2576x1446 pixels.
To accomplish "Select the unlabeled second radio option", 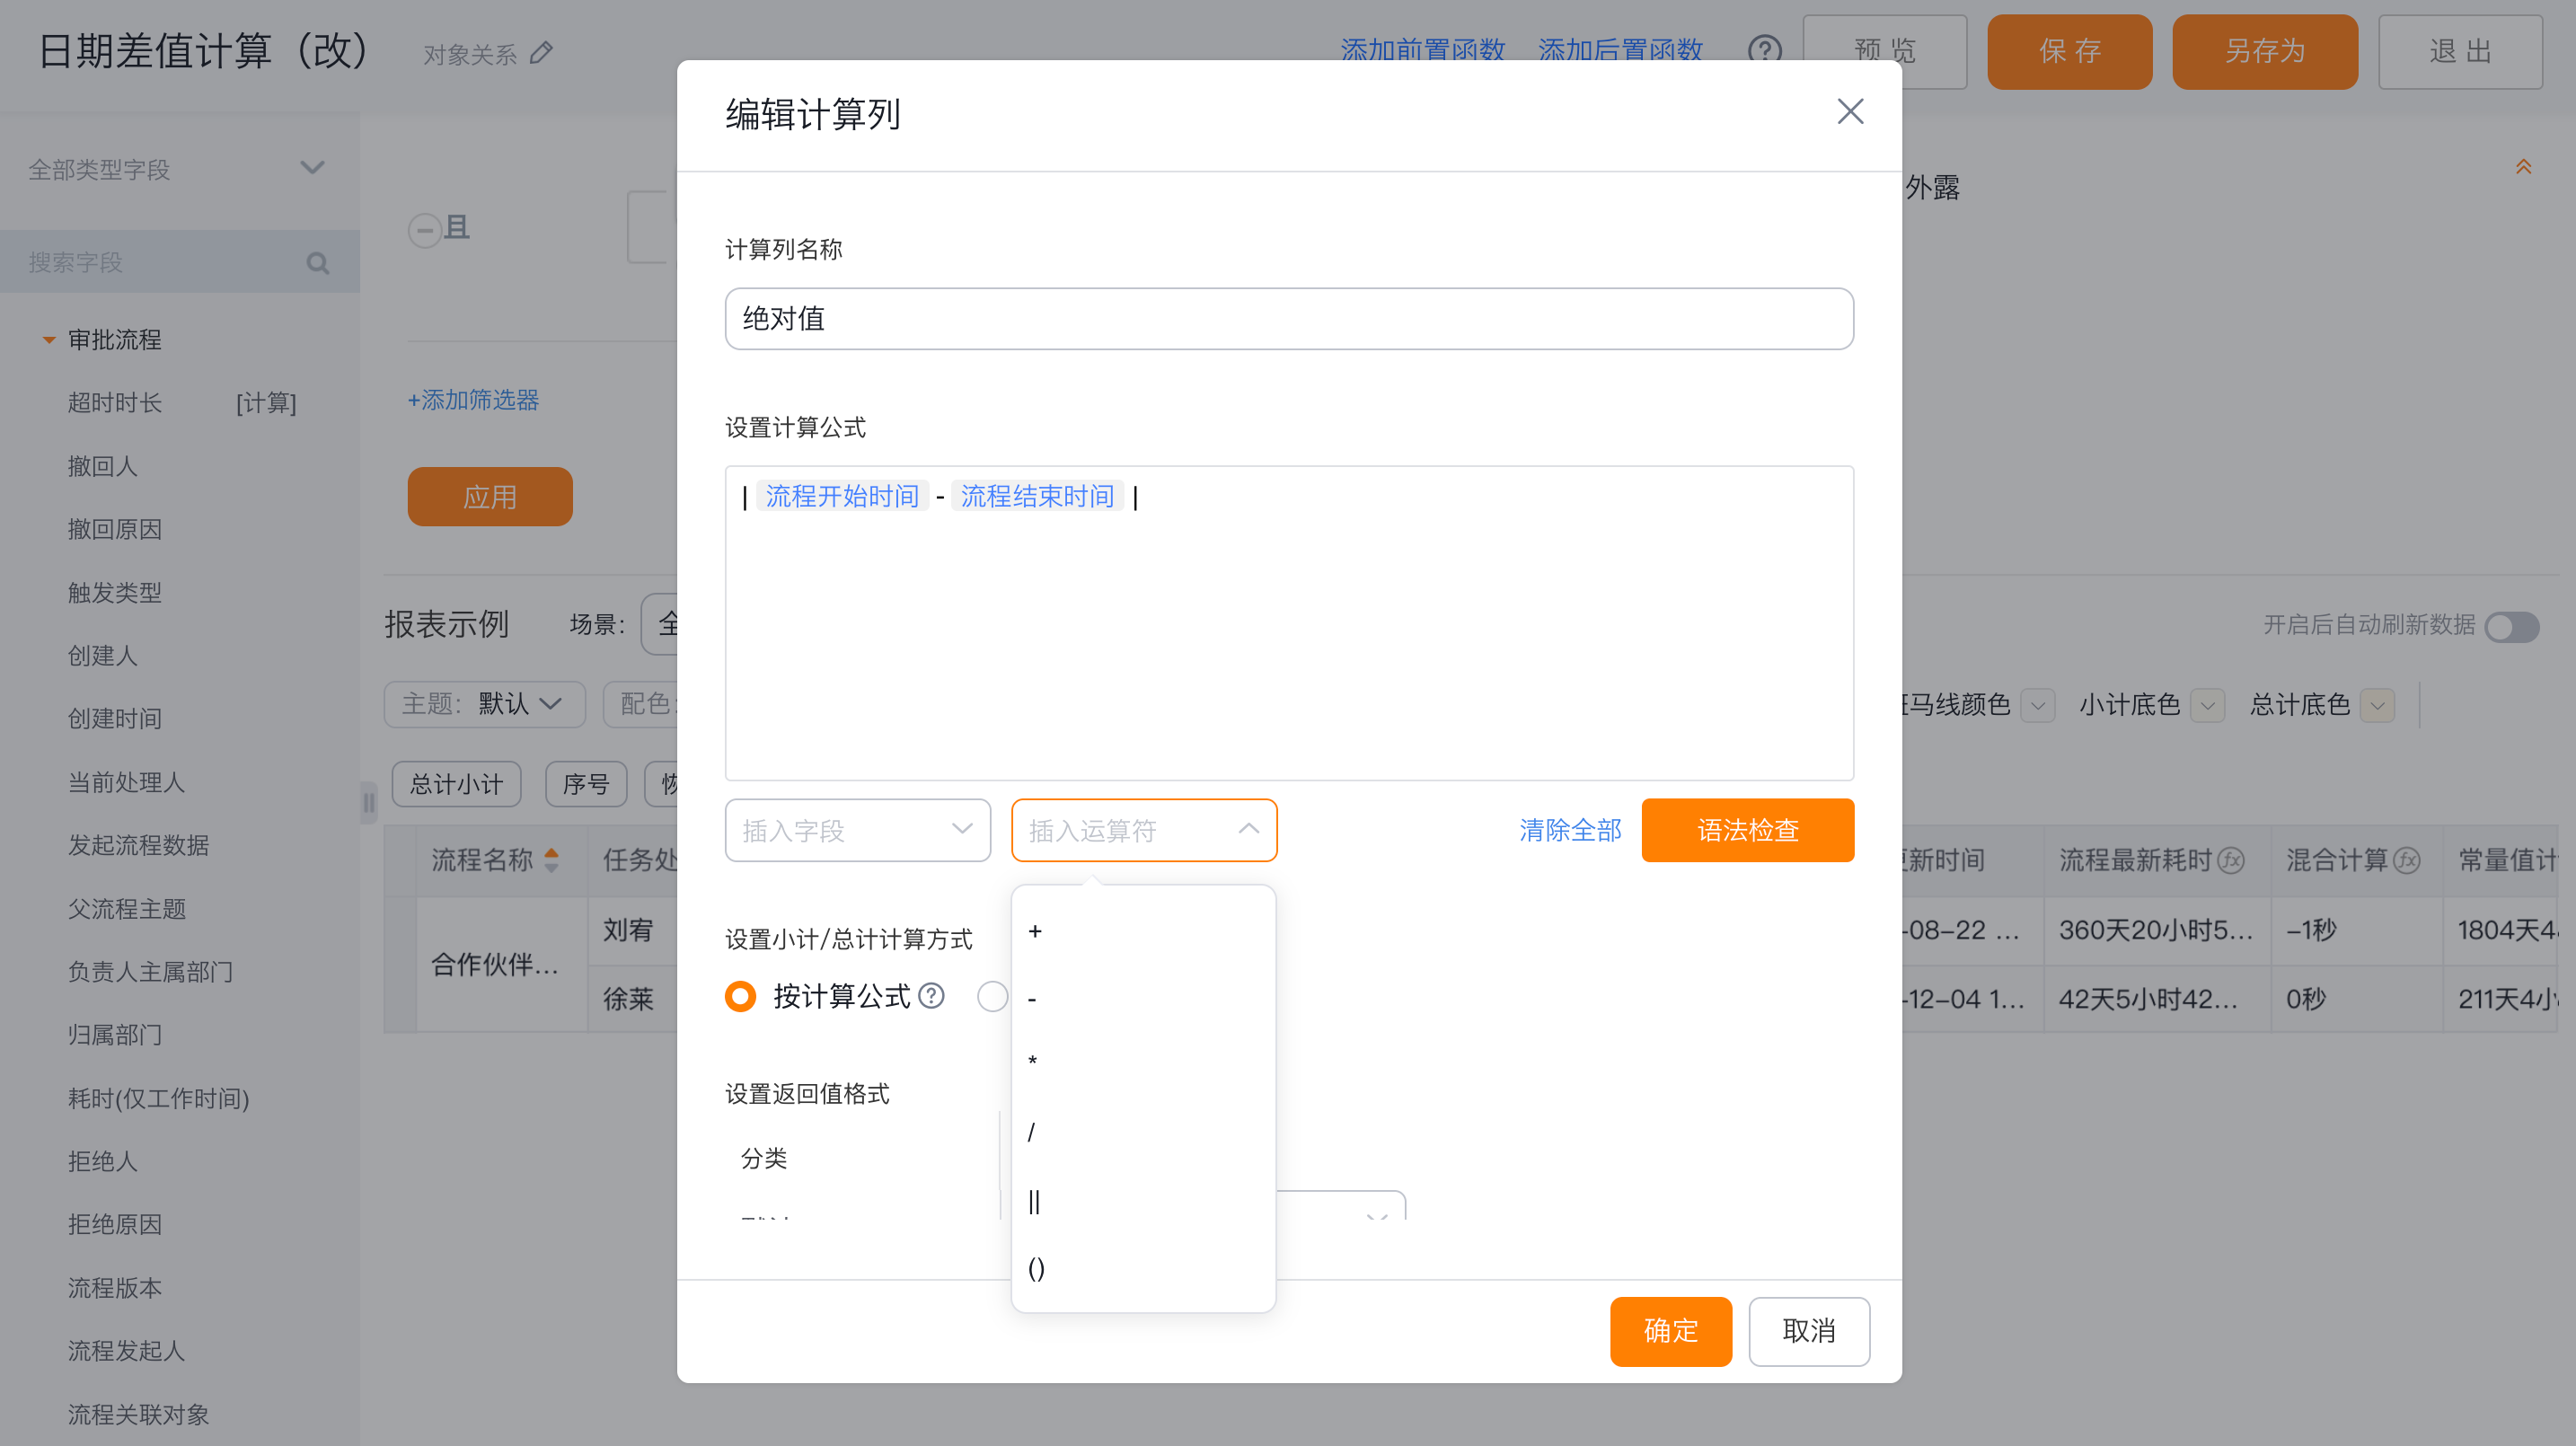I will pos(992,996).
